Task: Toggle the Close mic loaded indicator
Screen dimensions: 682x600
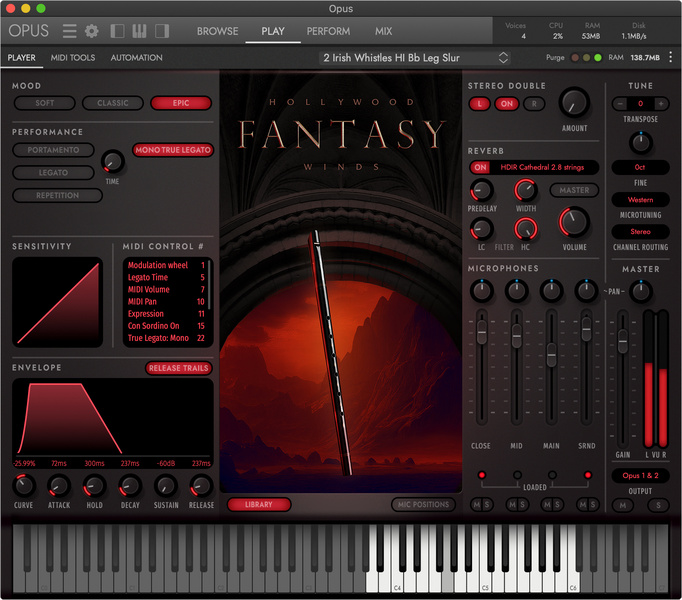Action: point(481,475)
